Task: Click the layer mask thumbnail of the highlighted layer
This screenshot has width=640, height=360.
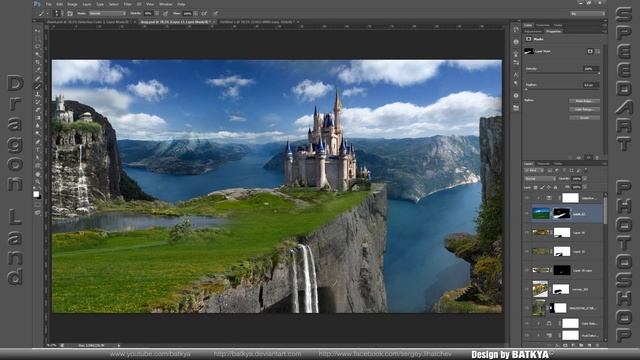Action: 562,213
